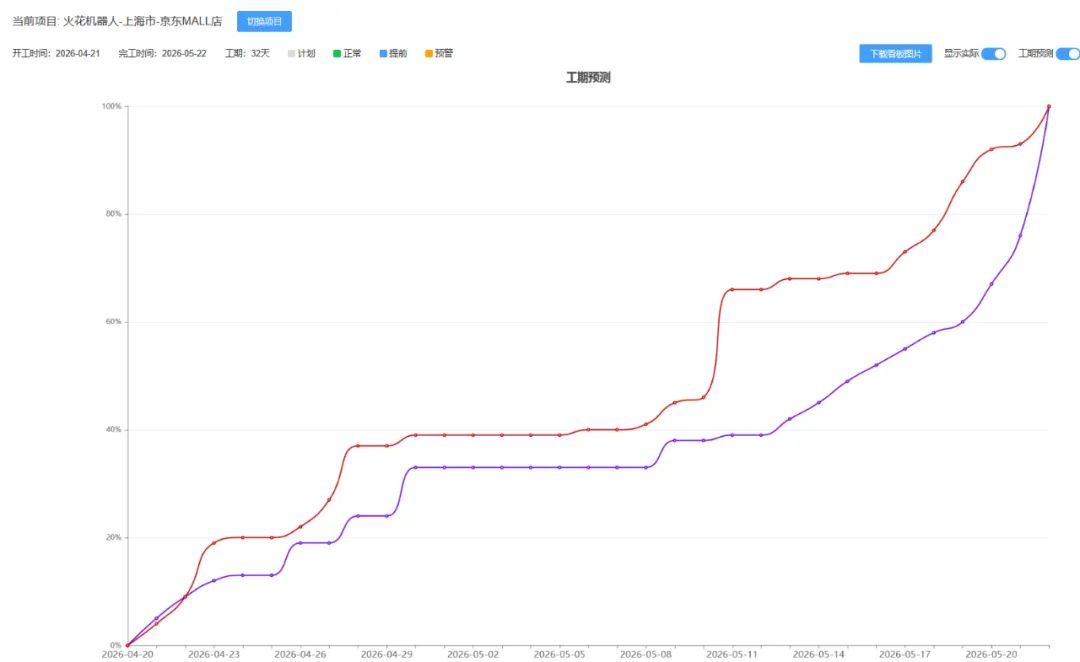The image size is (1080, 662).
Task: Click purple data point at 38% on 2026-05-09
Action: [x=674, y=440]
